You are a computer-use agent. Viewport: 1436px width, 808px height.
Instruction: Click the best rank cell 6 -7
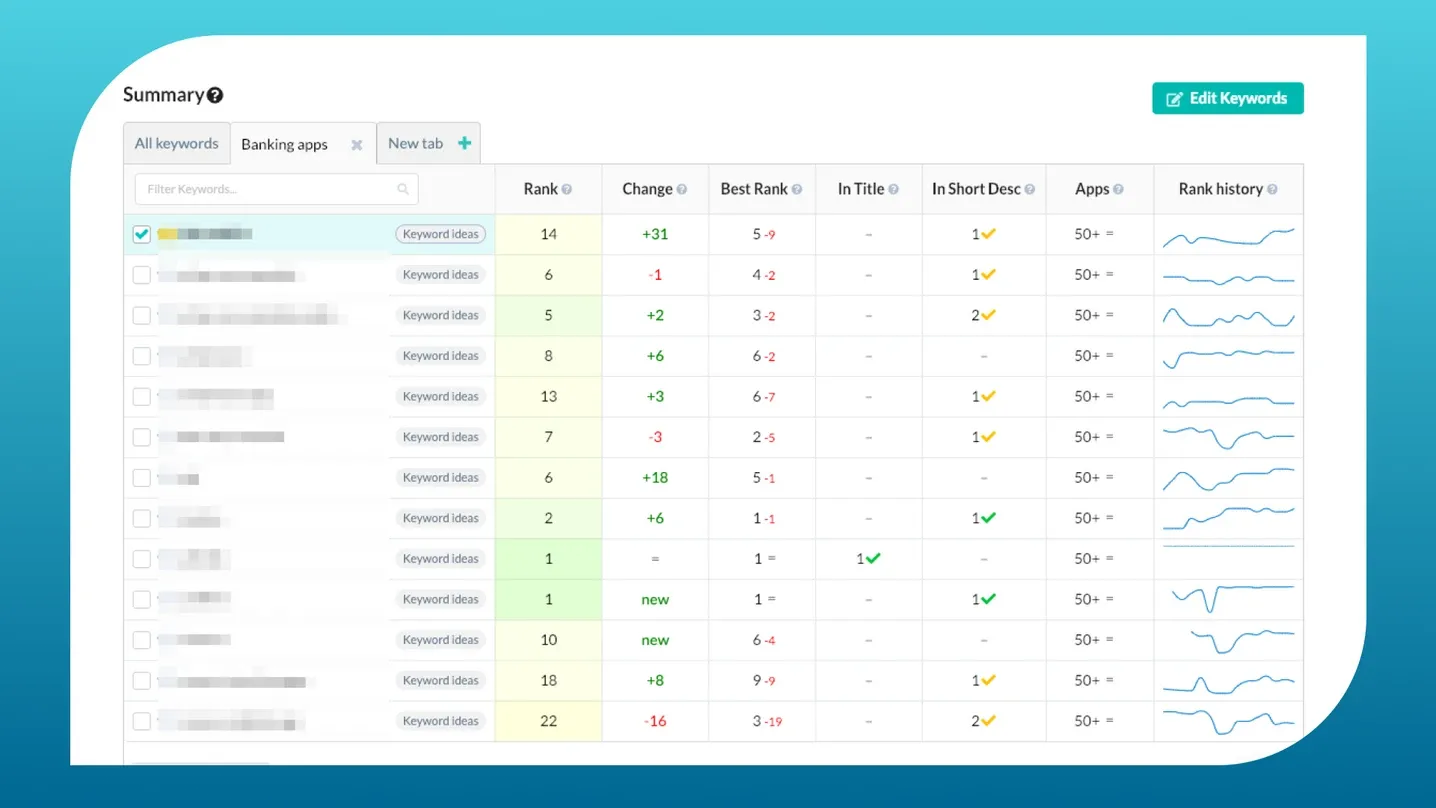click(x=764, y=396)
